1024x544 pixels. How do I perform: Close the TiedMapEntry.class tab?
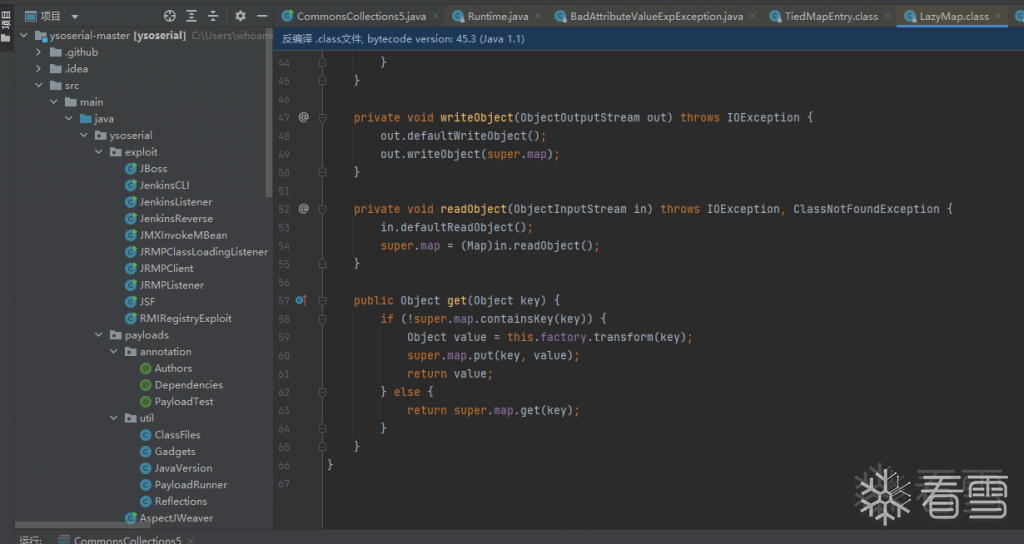888,16
